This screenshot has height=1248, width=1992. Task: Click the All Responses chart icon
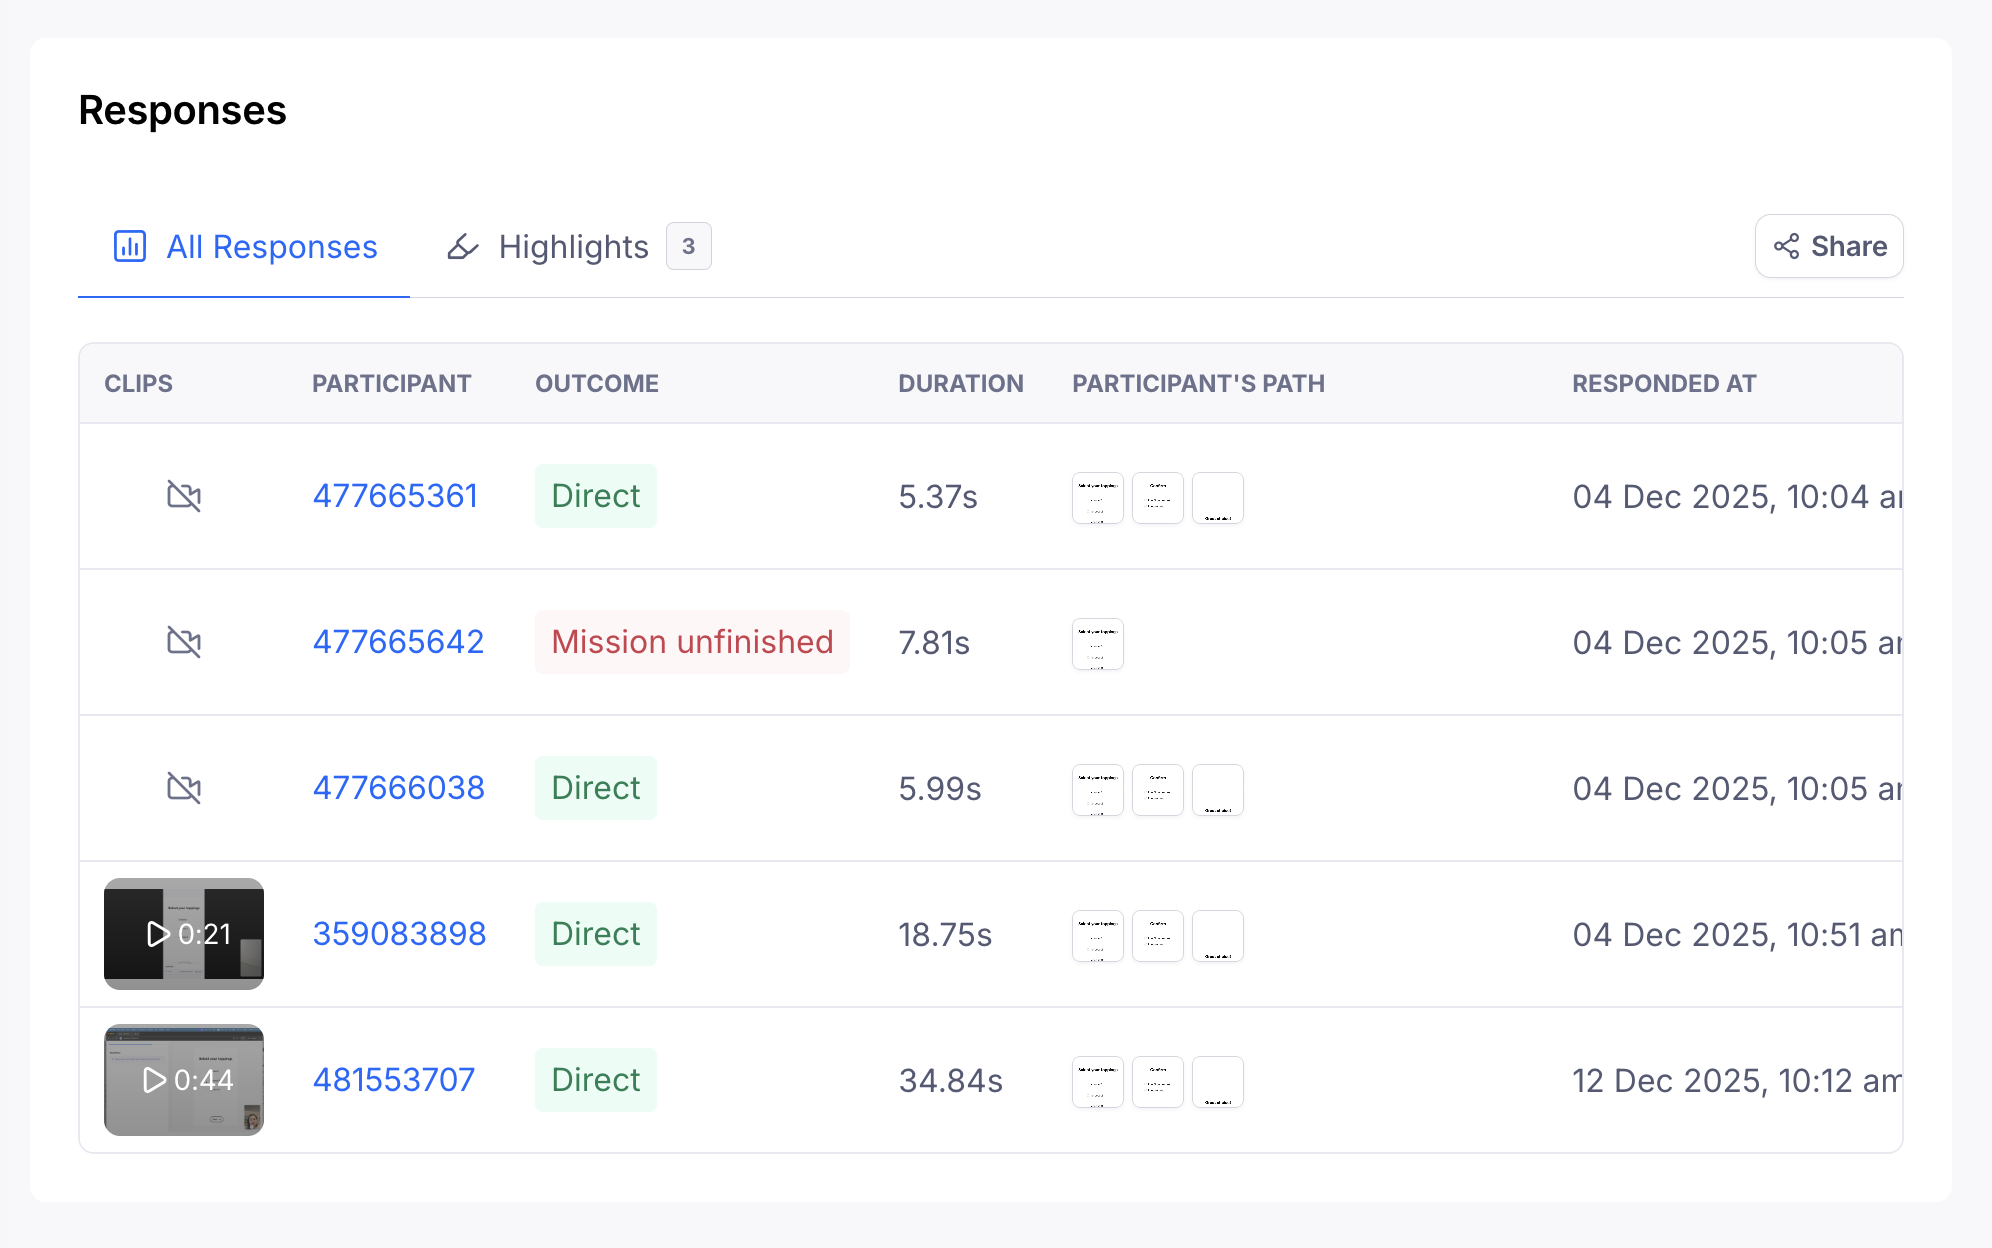click(130, 246)
